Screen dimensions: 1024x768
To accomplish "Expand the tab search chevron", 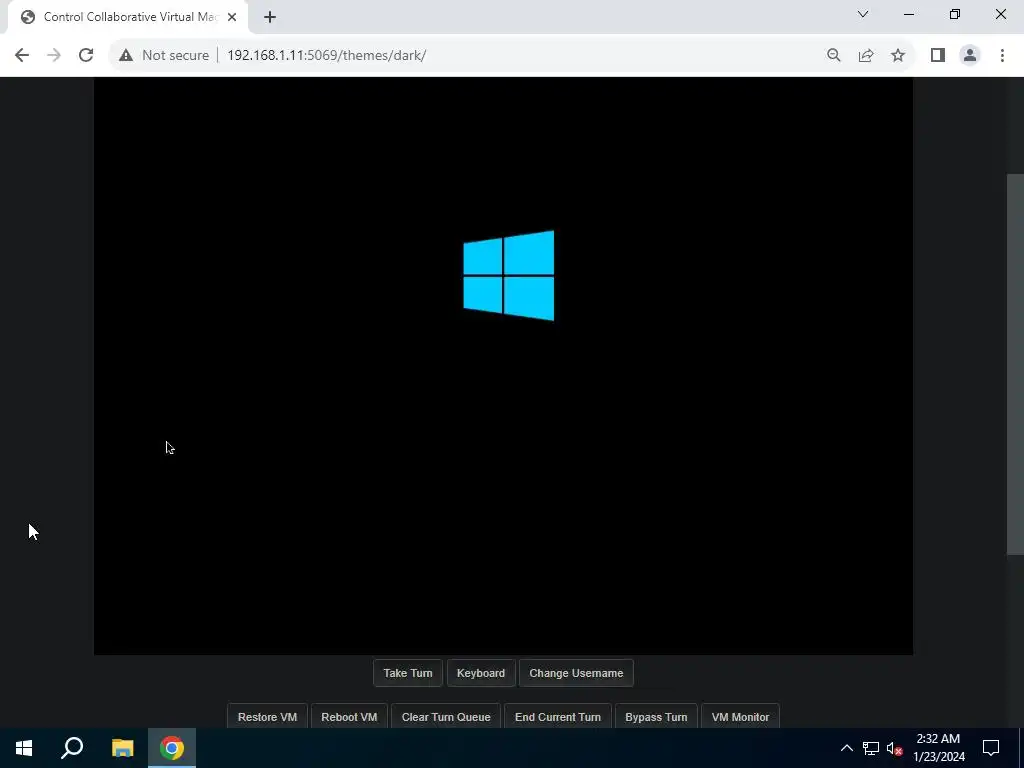I will tap(863, 14).
